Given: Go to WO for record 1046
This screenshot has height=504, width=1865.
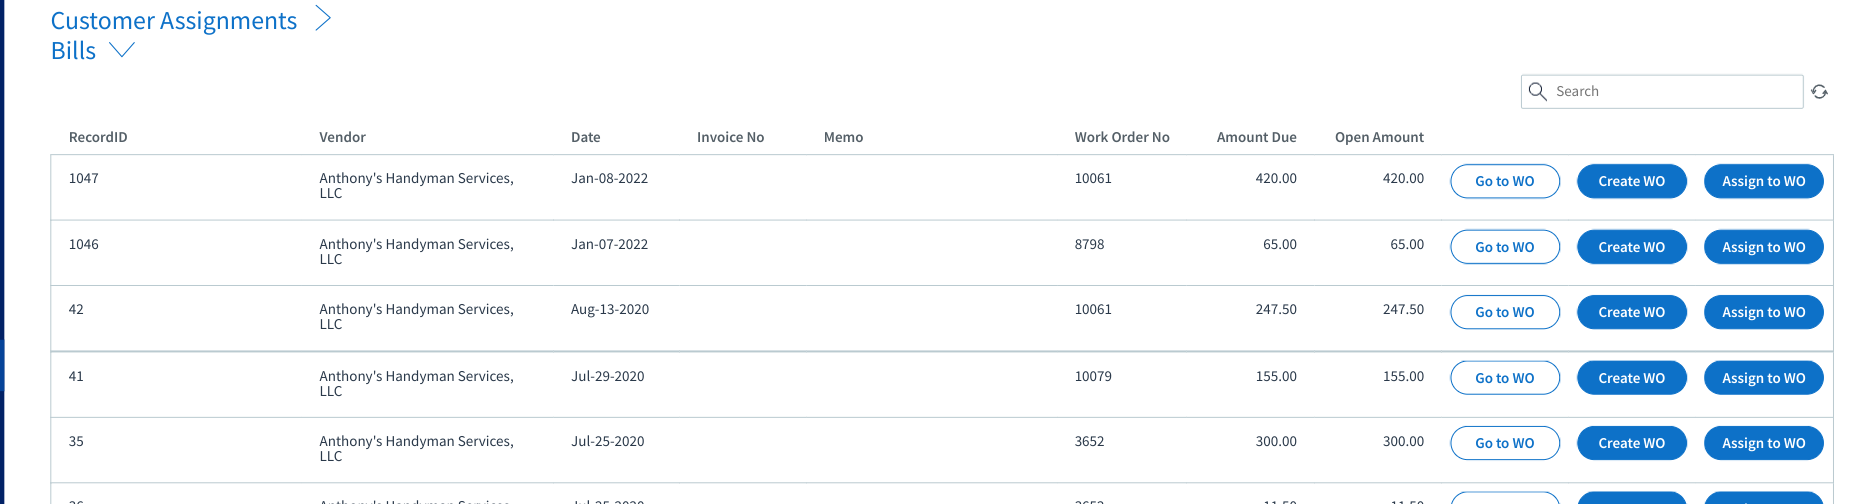Looking at the screenshot, I should pos(1505,247).
